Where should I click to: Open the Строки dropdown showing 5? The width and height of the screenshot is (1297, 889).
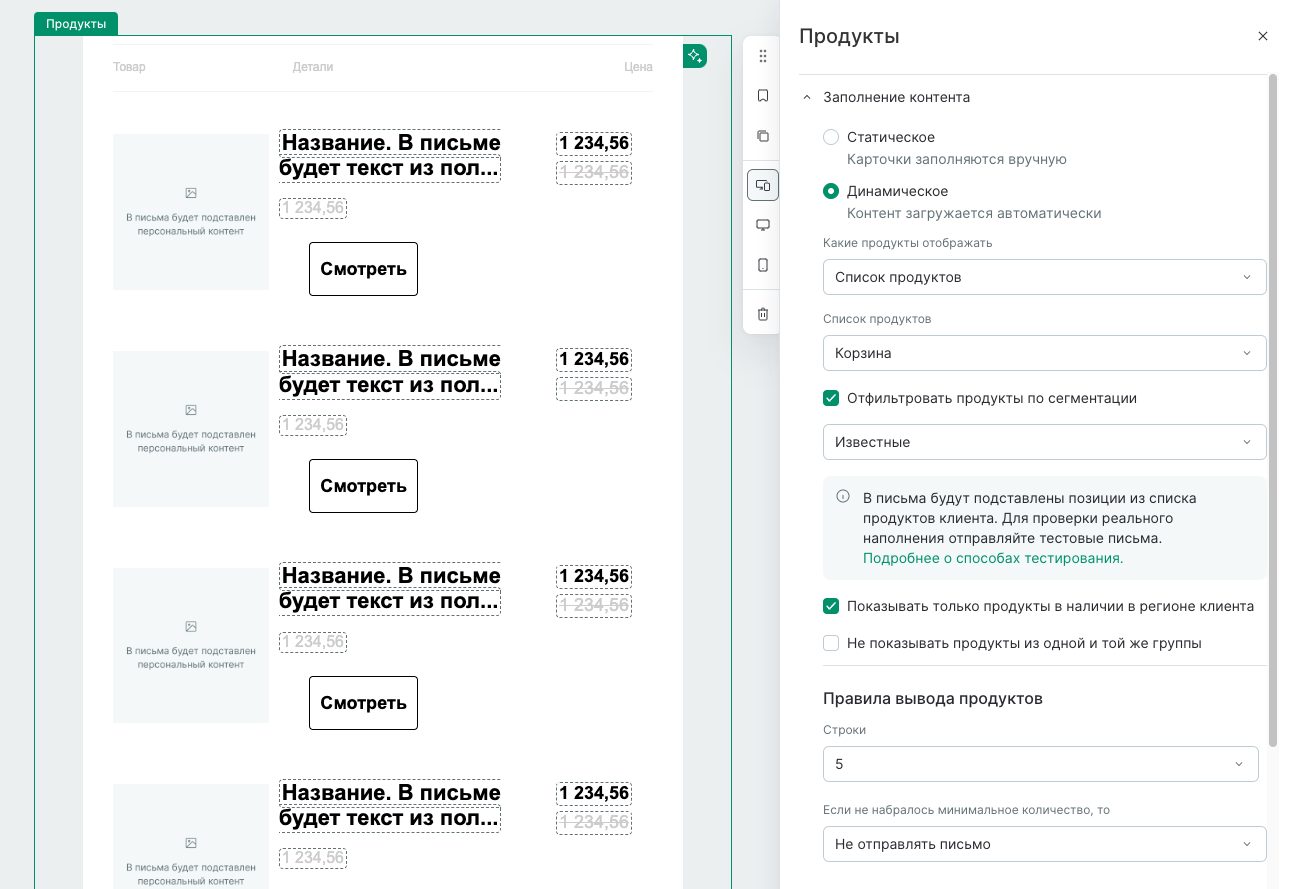pos(1040,764)
